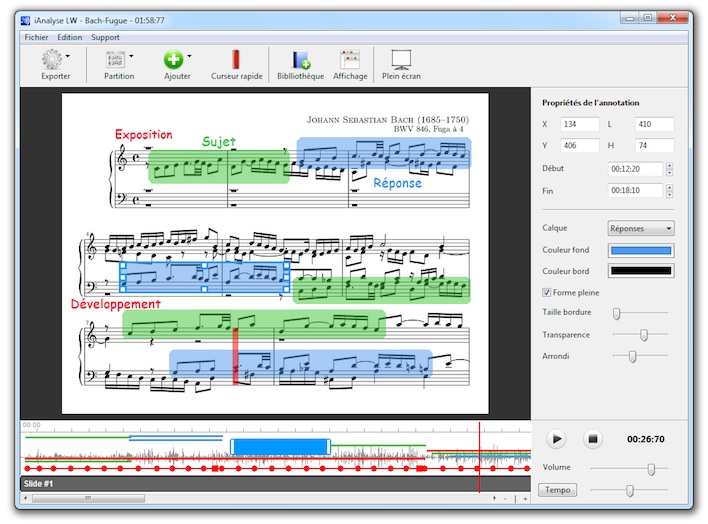
Task: Click the timeline scroll left arrow
Action: coord(26,498)
